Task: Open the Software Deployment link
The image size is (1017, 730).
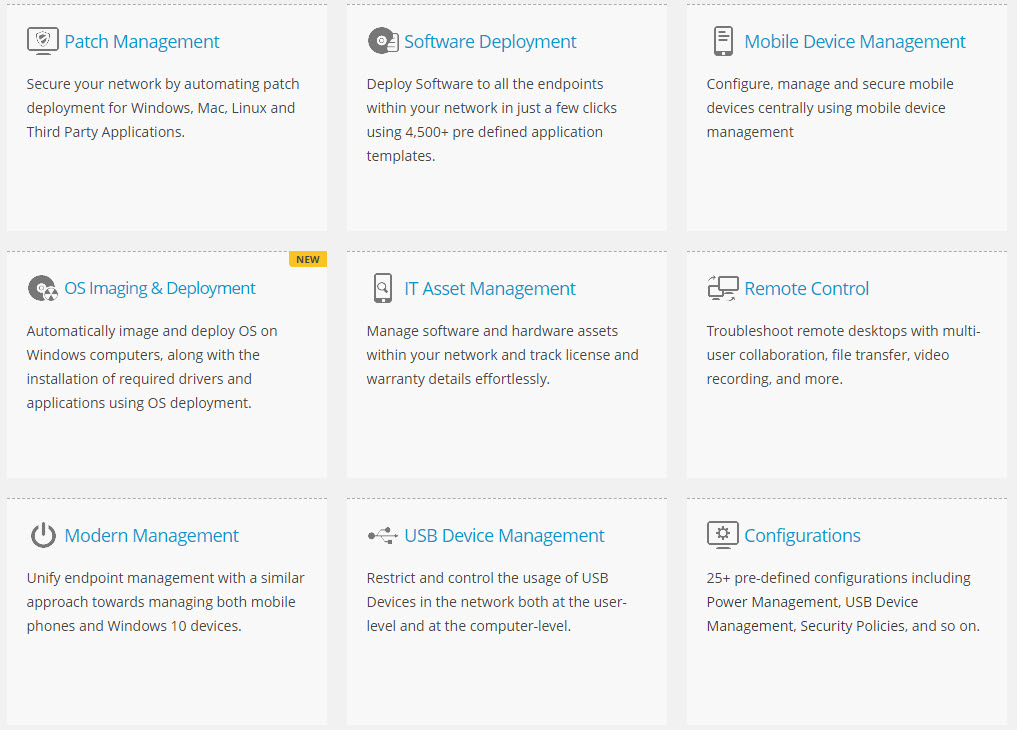Action: point(490,41)
